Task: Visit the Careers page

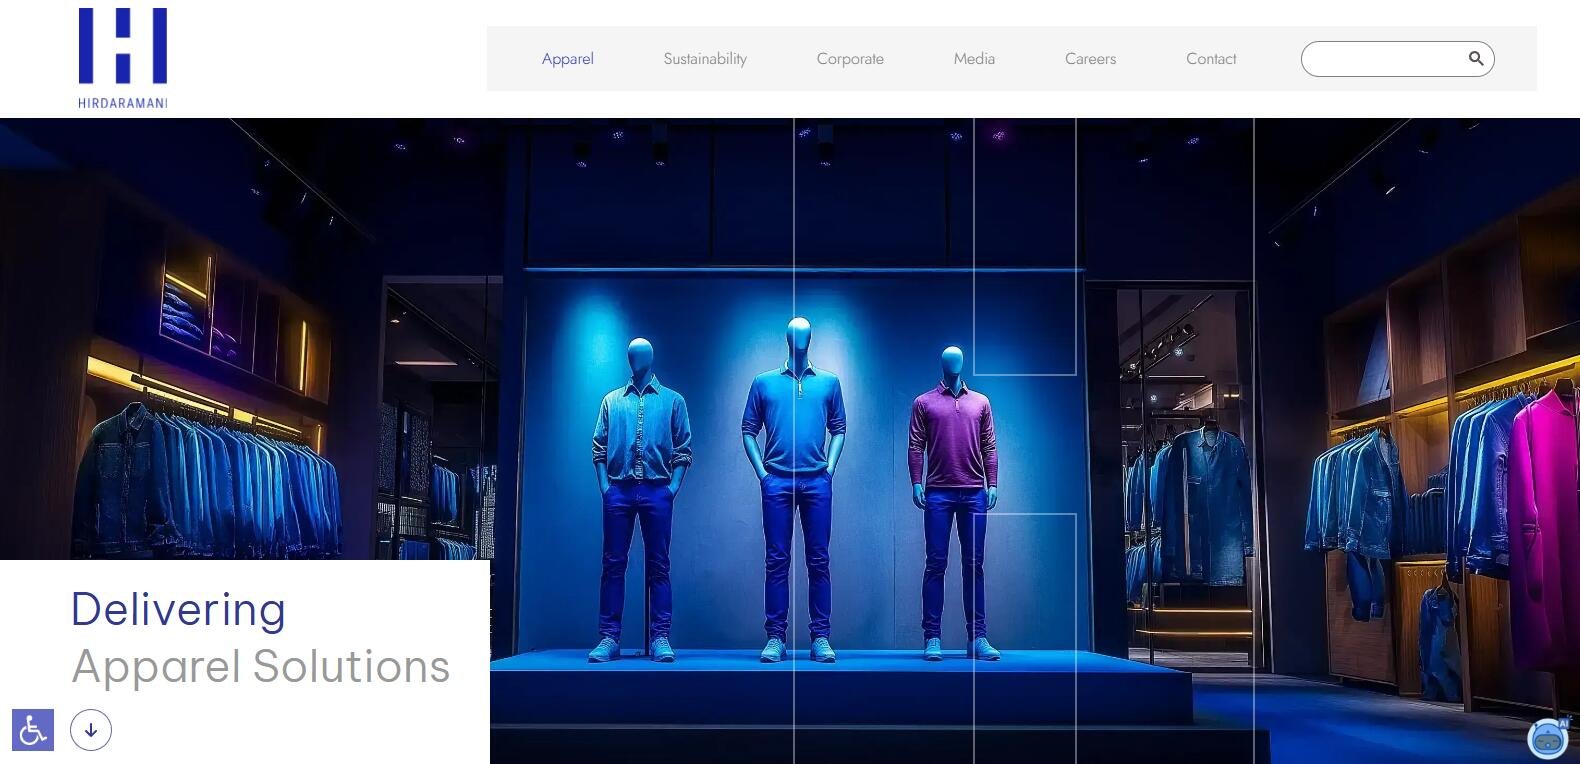Action: pos(1089,59)
